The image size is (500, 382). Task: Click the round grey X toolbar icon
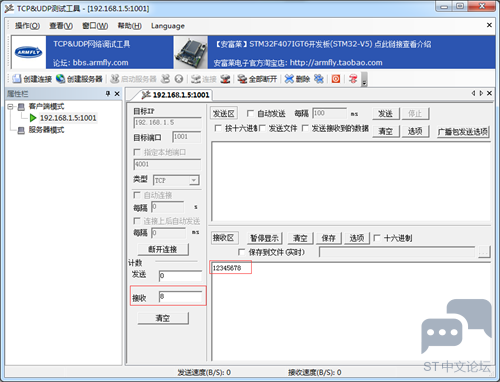pos(179,79)
